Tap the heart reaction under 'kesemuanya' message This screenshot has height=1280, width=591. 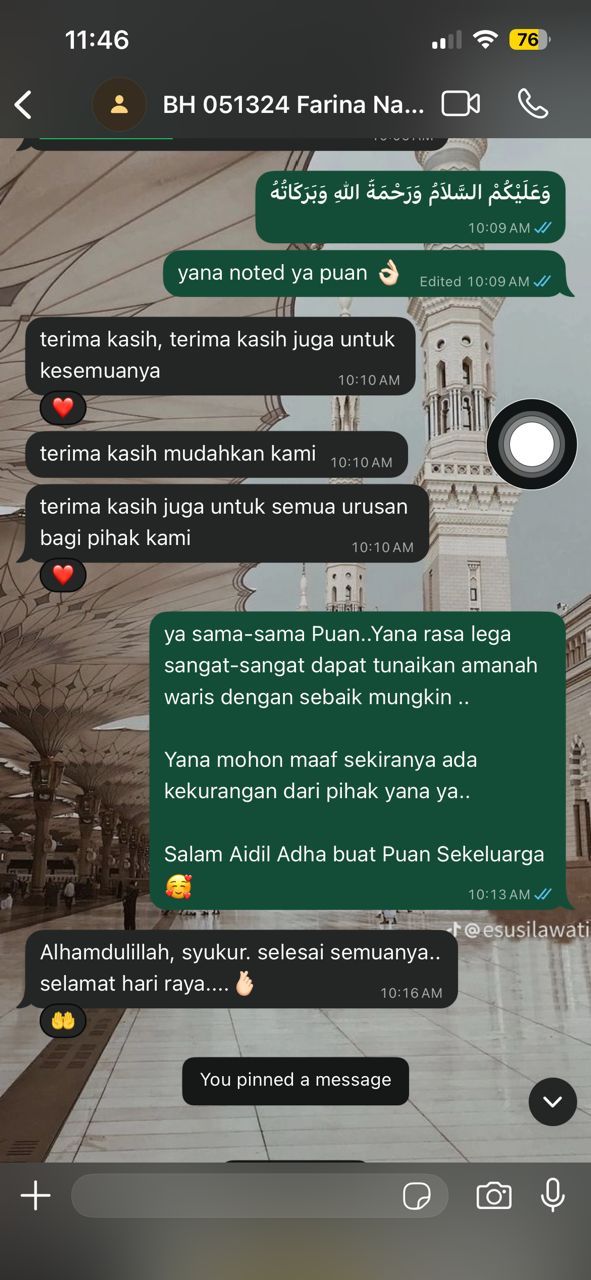(x=63, y=408)
